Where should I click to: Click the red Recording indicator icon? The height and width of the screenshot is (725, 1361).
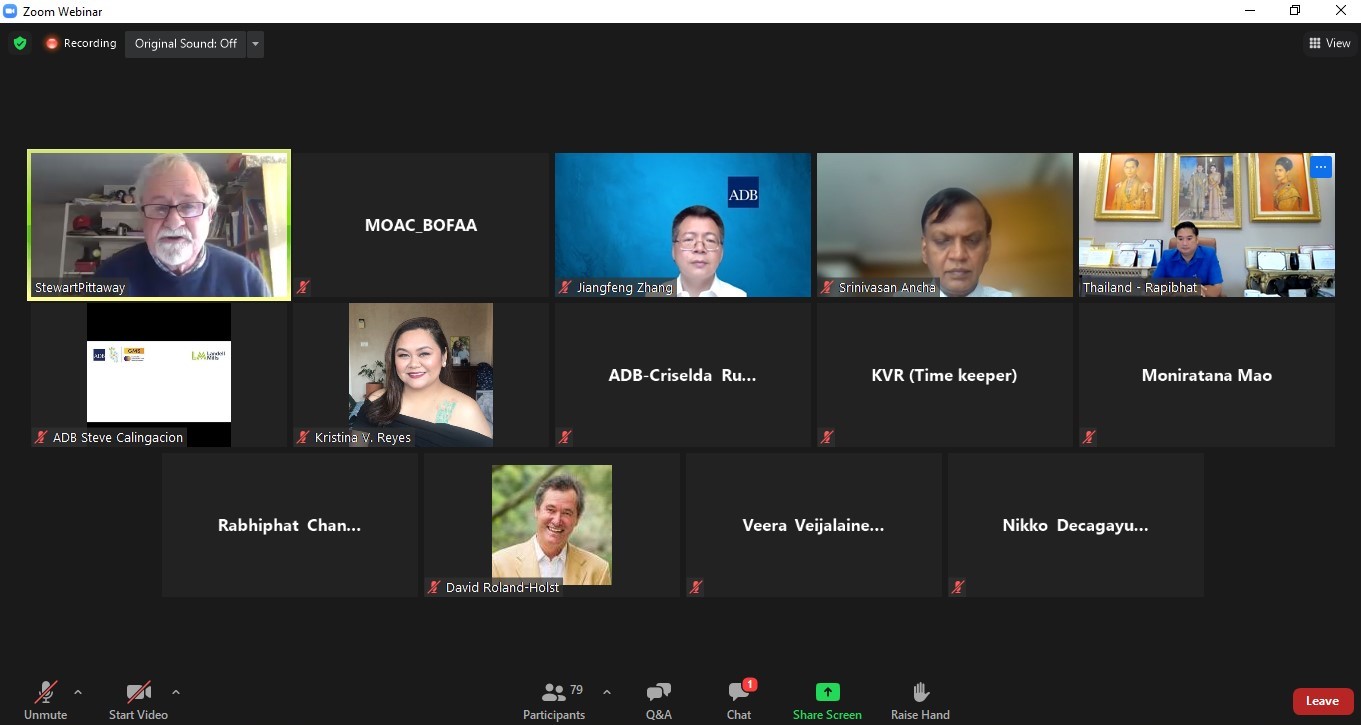click(x=52, y=43)
